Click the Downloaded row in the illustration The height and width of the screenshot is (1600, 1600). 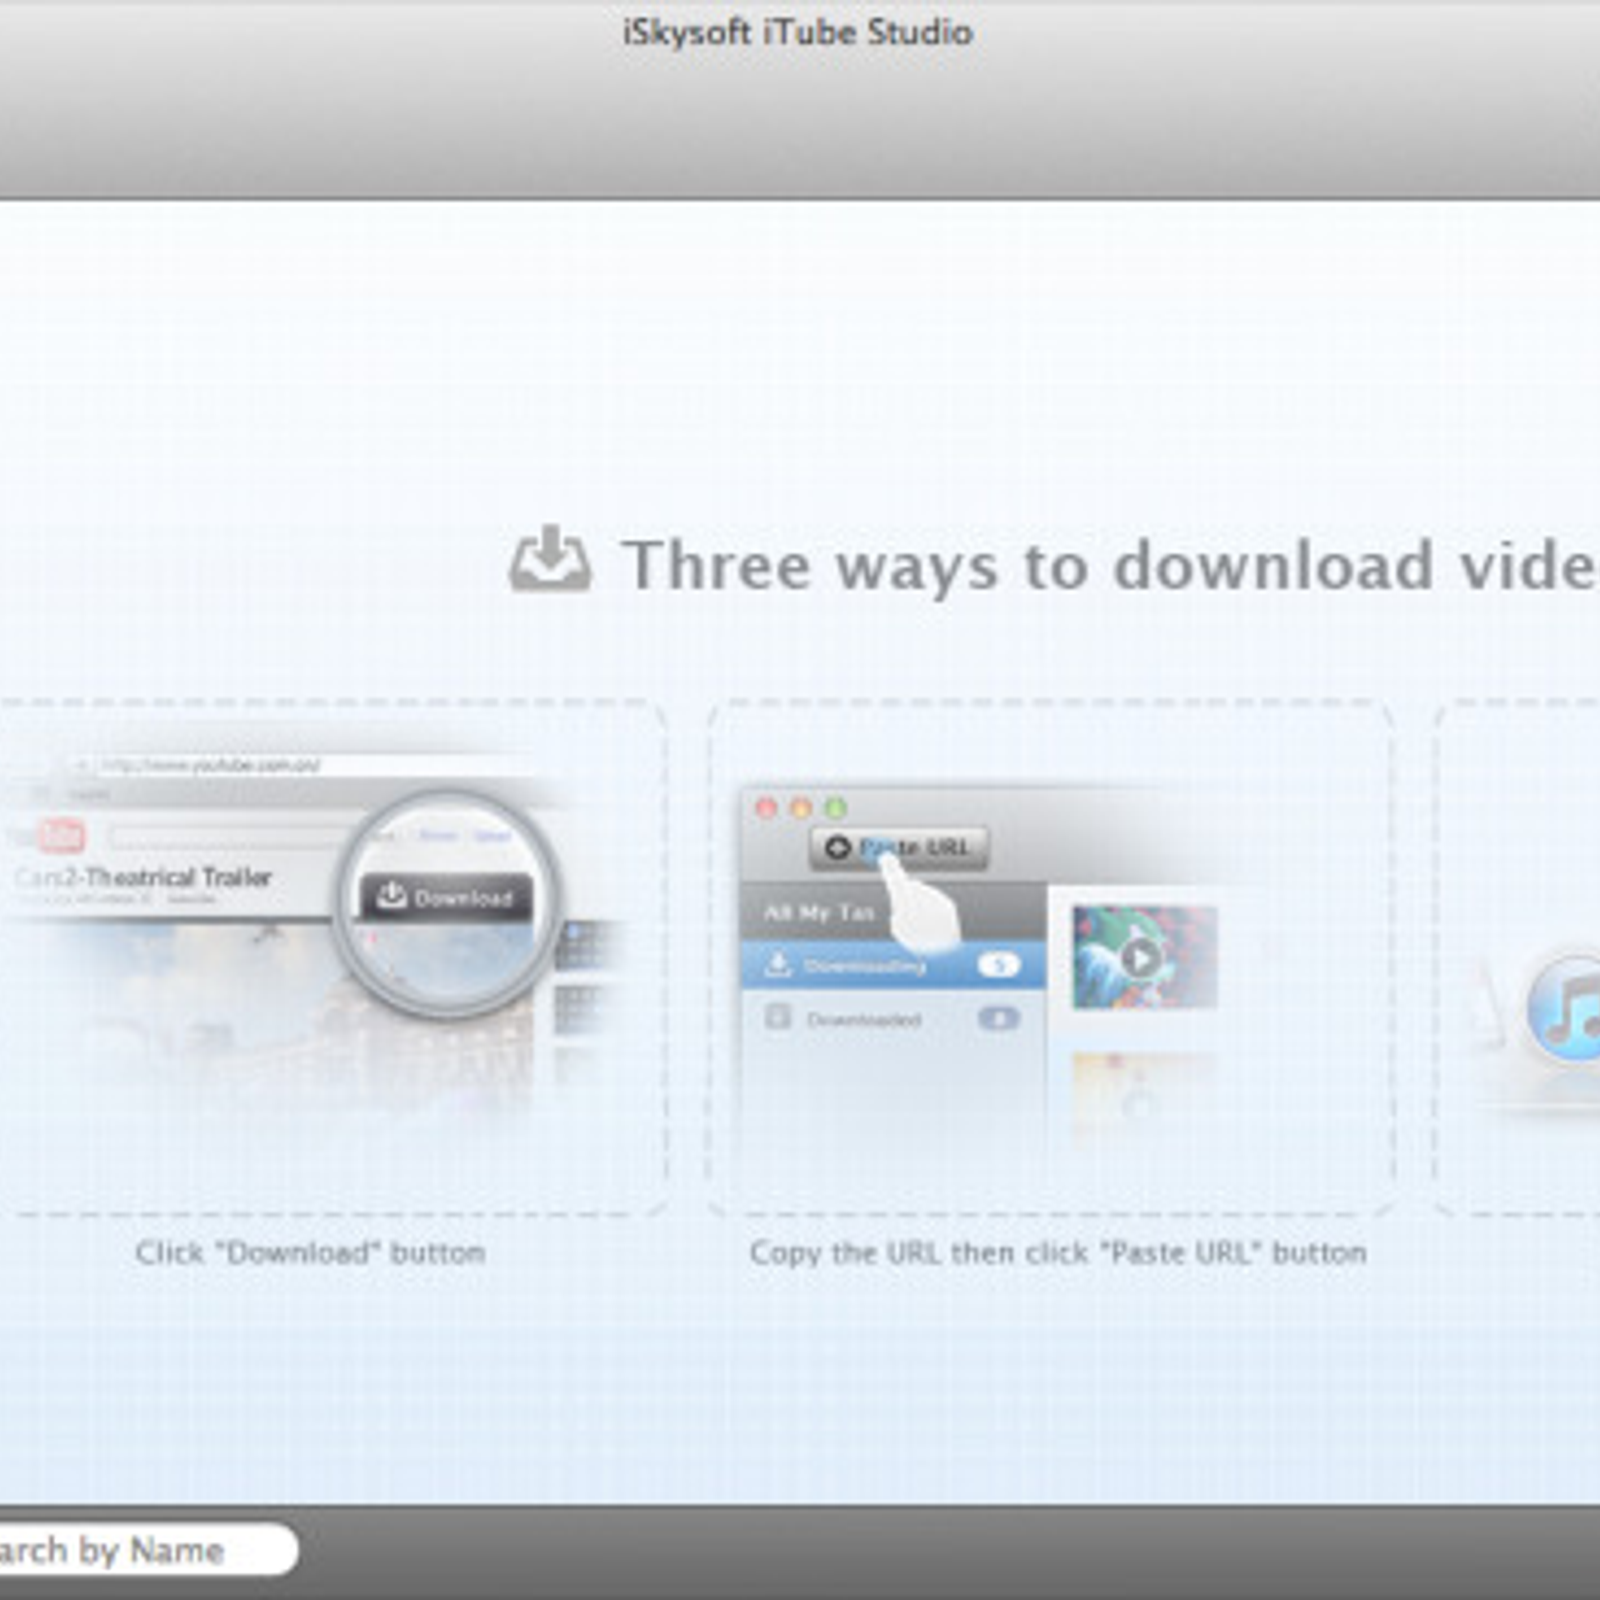[893, 1019]
